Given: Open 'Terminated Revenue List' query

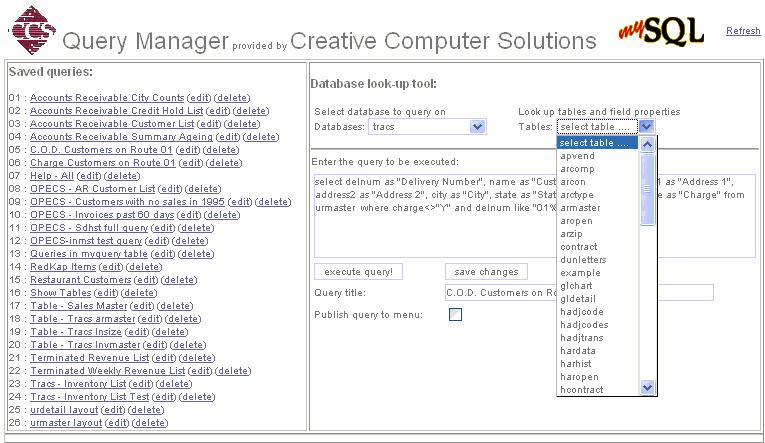Looking at the screenshot, I should [x=89, y=358].
